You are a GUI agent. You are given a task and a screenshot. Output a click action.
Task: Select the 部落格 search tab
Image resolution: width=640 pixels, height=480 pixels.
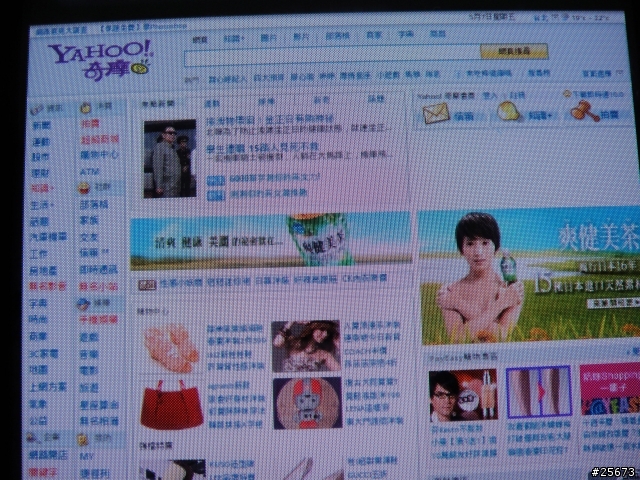(x=337, y=36)
